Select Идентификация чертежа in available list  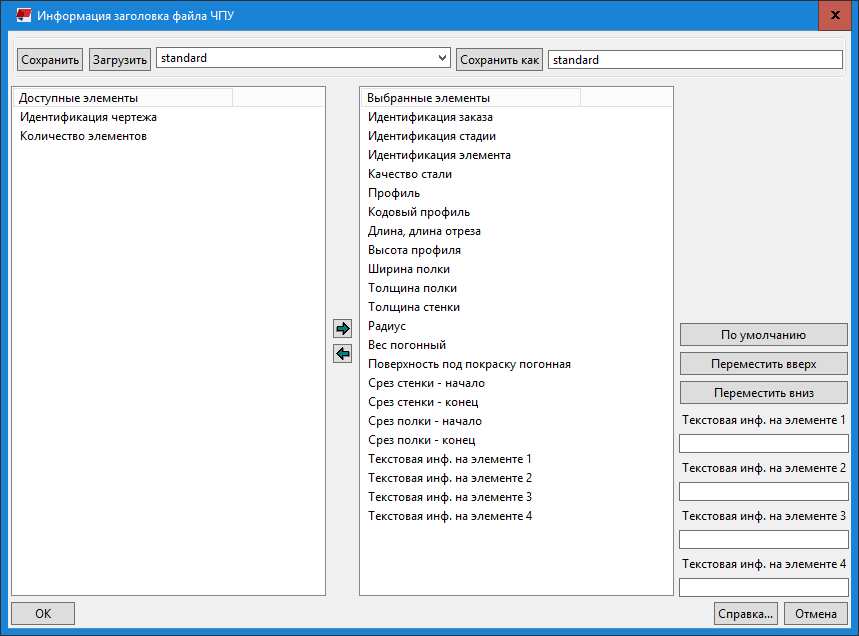pos(88,117)
